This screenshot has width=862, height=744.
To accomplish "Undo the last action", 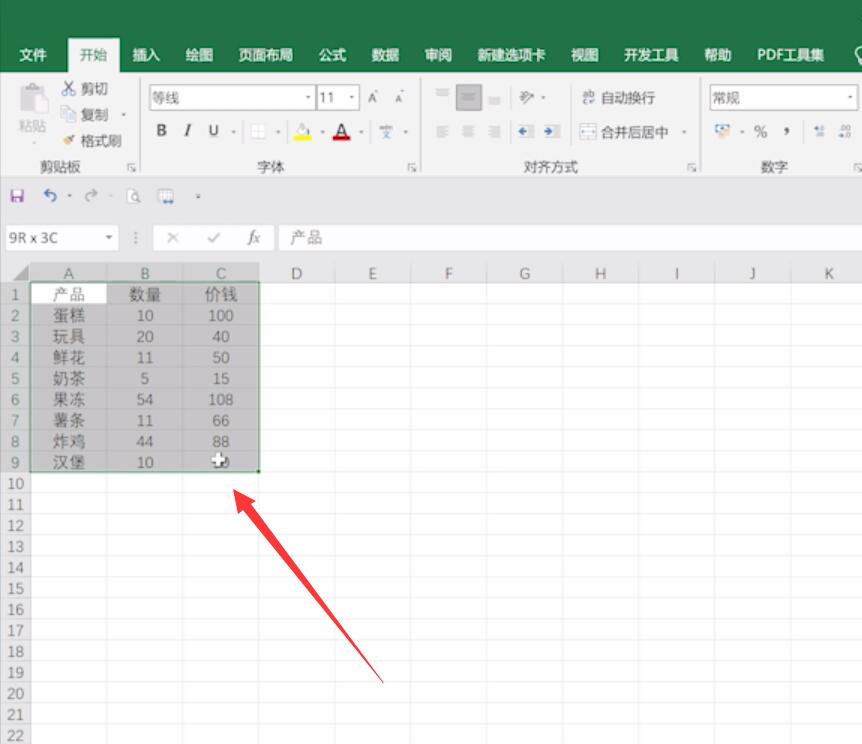I will click(50, 196).
